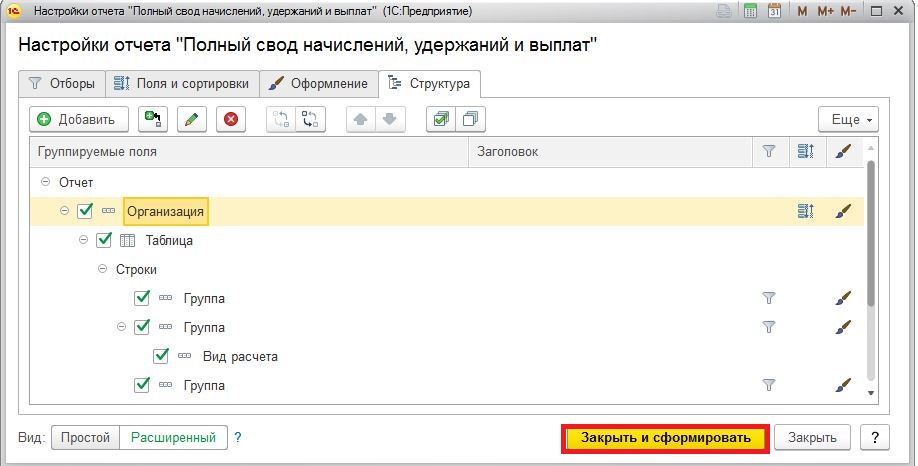Collapse the Группа node containing Вид расчета
Viewport: 918px width, 466px height.
[121, 327]
